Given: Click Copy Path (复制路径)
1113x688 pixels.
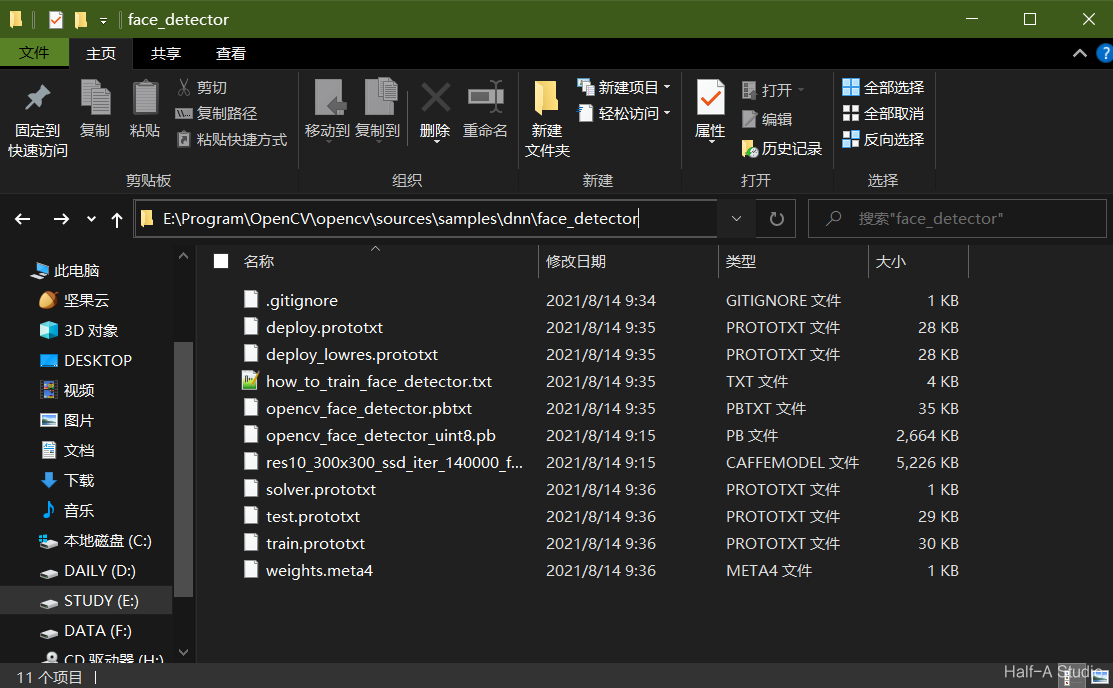Looking at the screenshot, I should coord(216,114).
